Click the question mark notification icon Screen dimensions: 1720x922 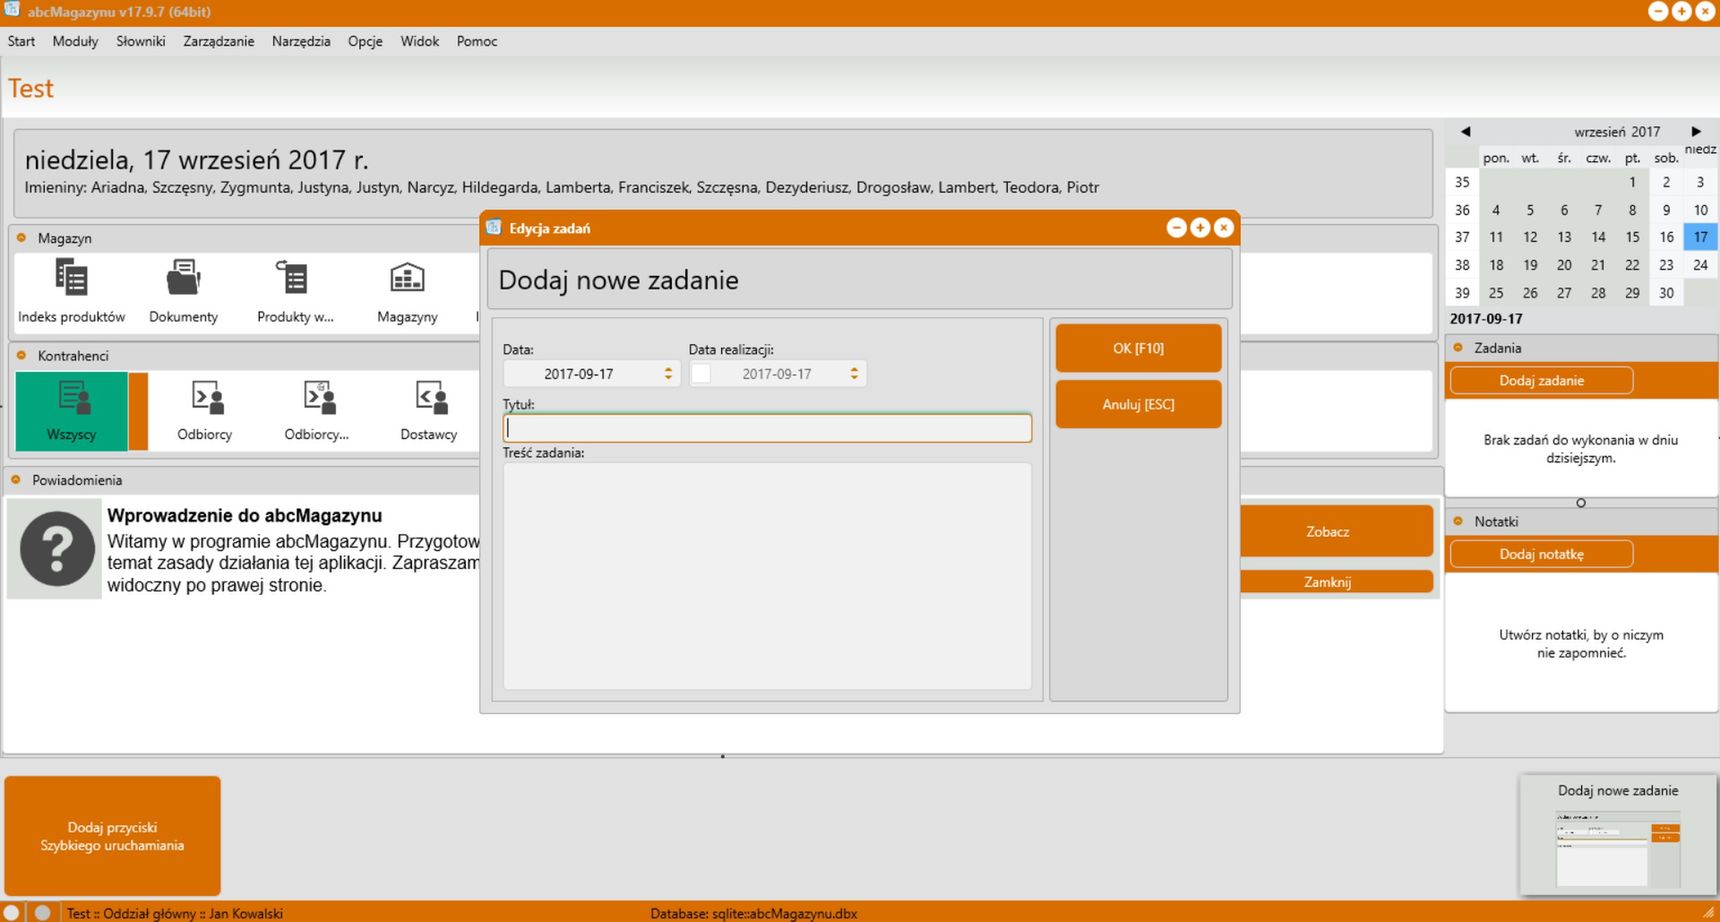click(x=56, y=549)
